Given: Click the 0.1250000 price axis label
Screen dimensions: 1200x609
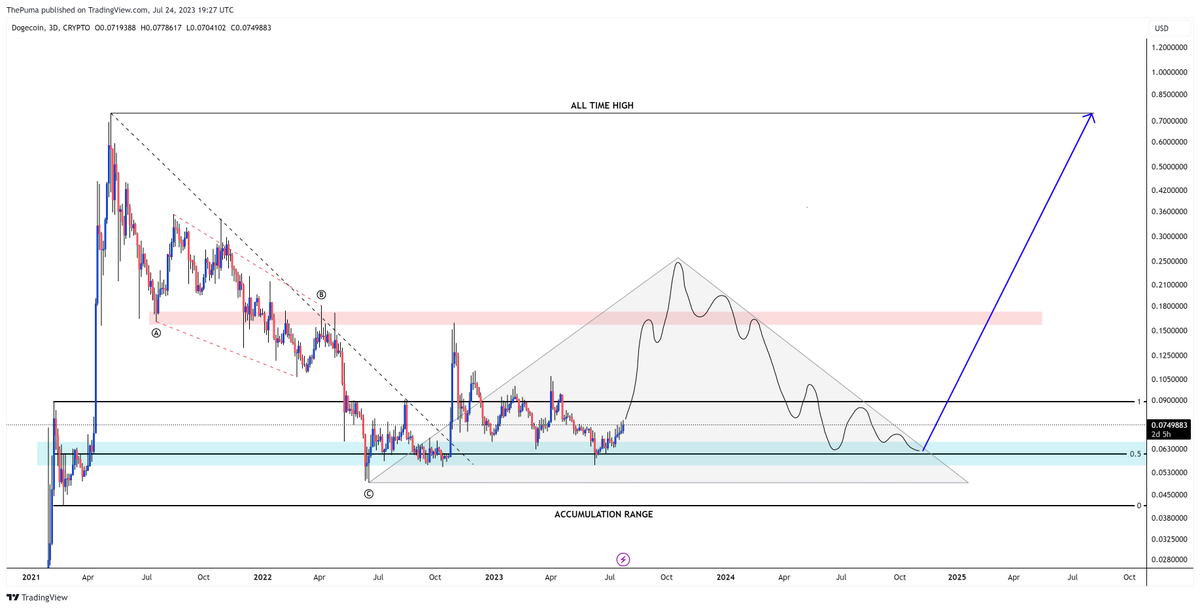Looking at the screenshot, I should point(1170,356).
